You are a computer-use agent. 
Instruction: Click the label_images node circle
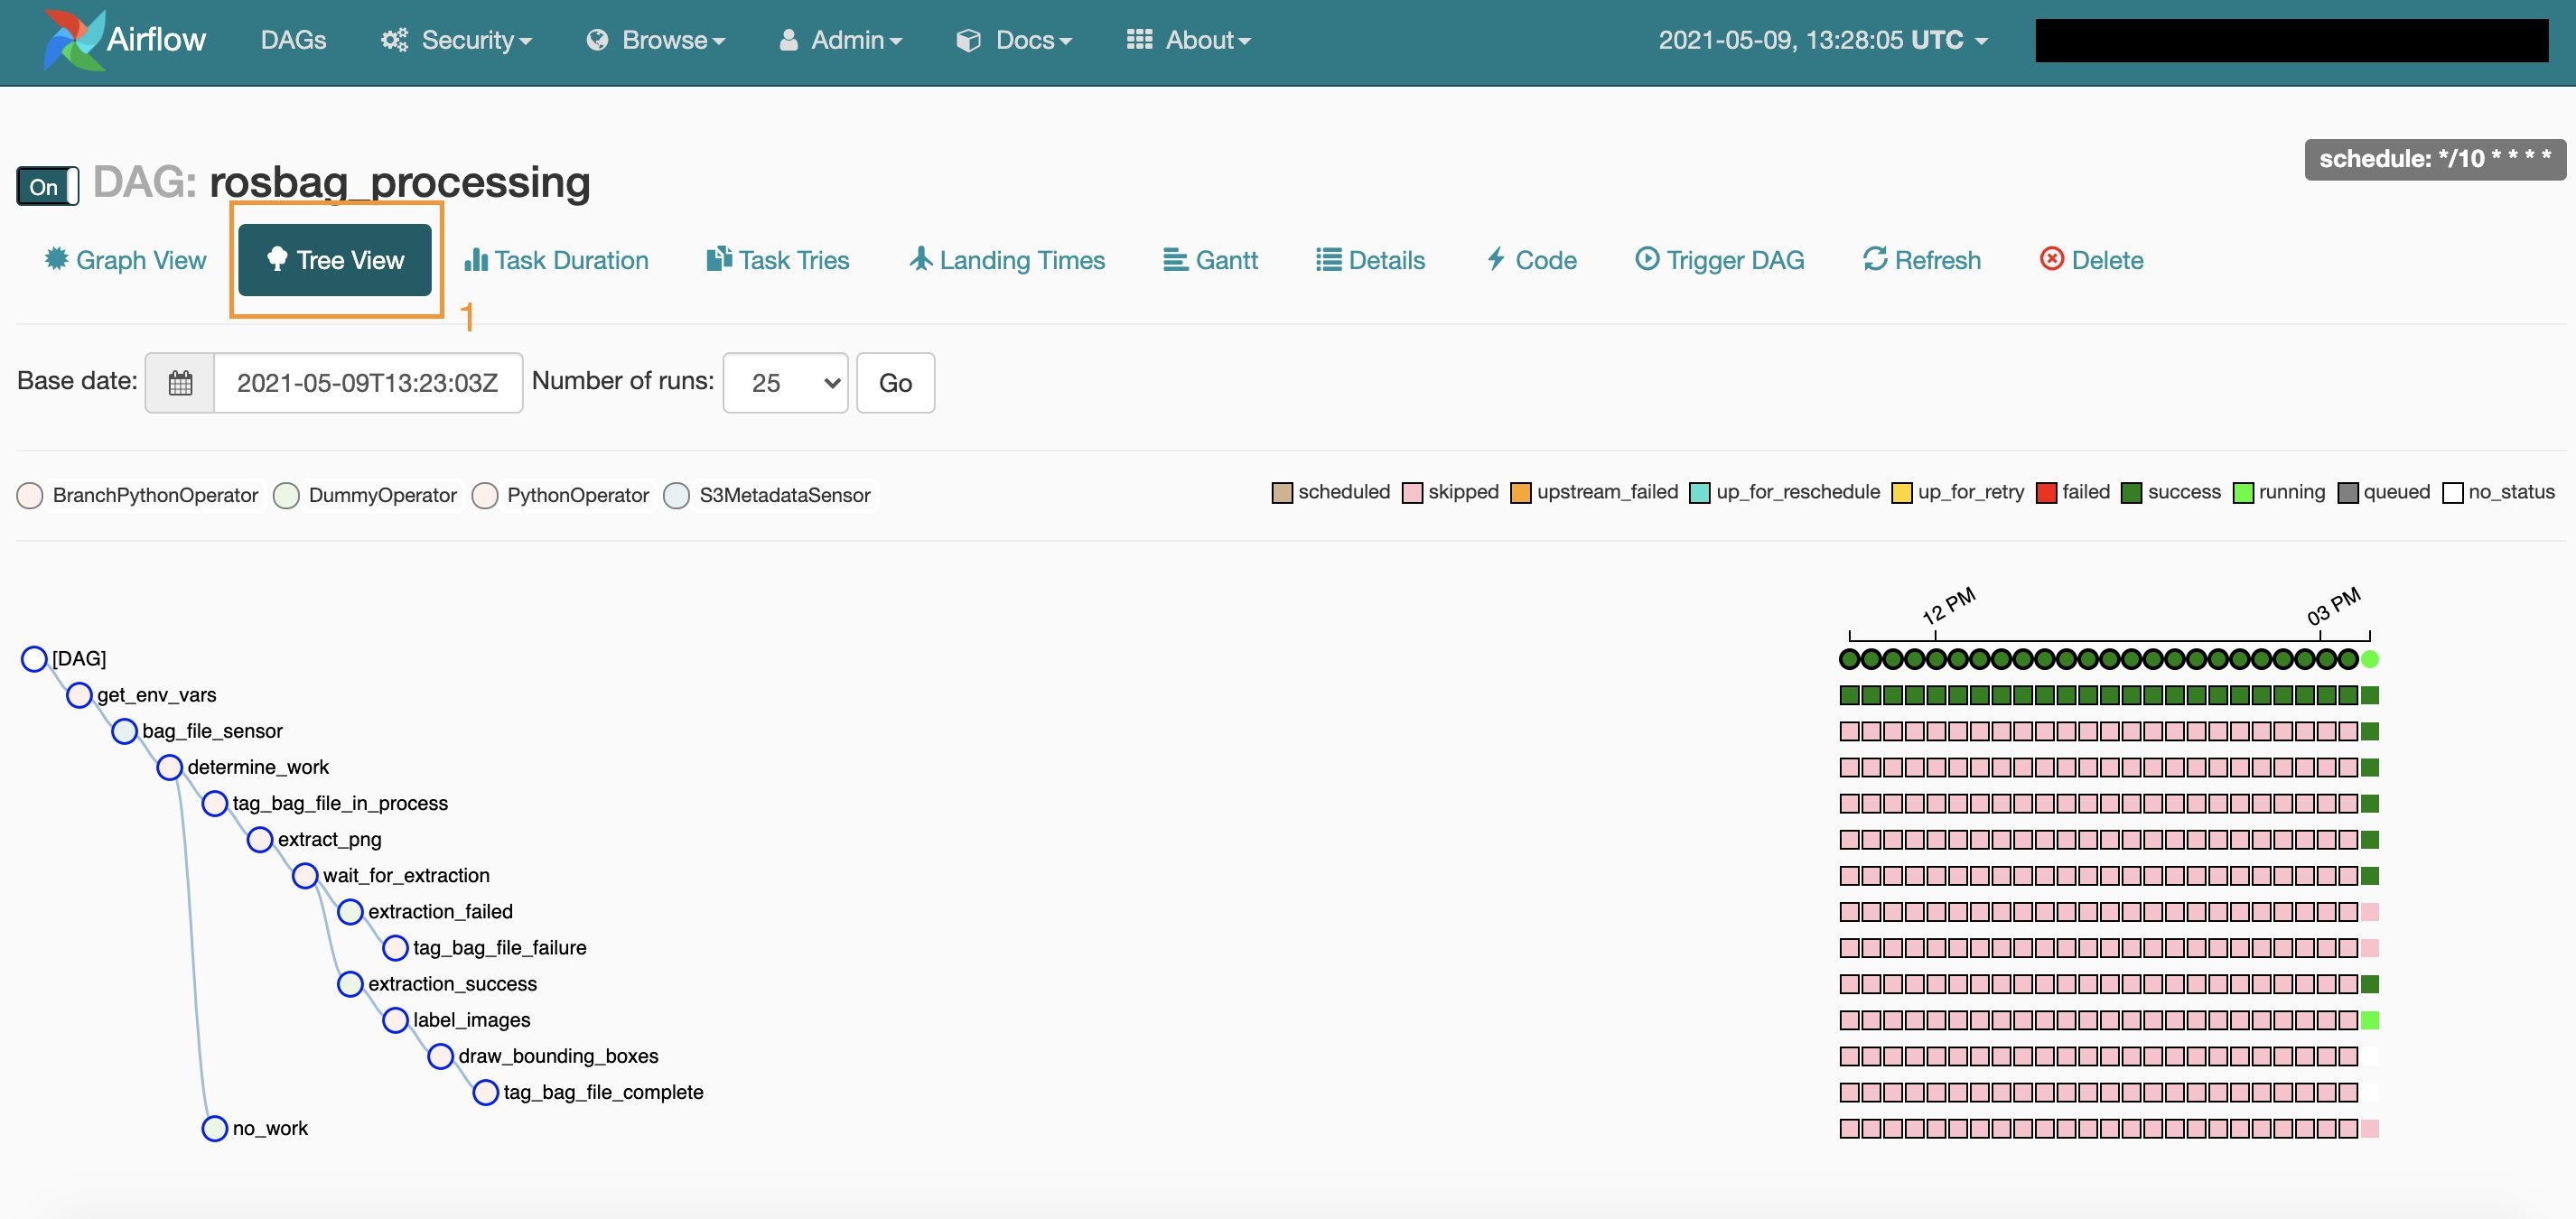tap(395, 1020)
